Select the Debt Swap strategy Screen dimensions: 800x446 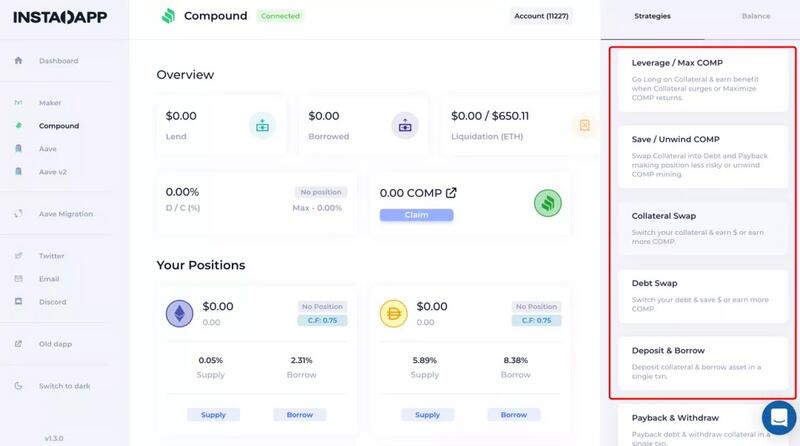[703, 296]
